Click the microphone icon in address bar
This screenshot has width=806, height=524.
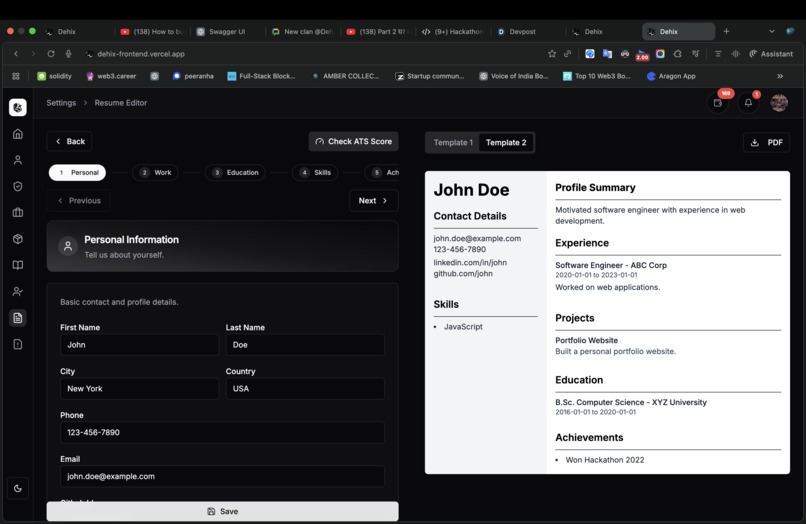coord(68,53)
